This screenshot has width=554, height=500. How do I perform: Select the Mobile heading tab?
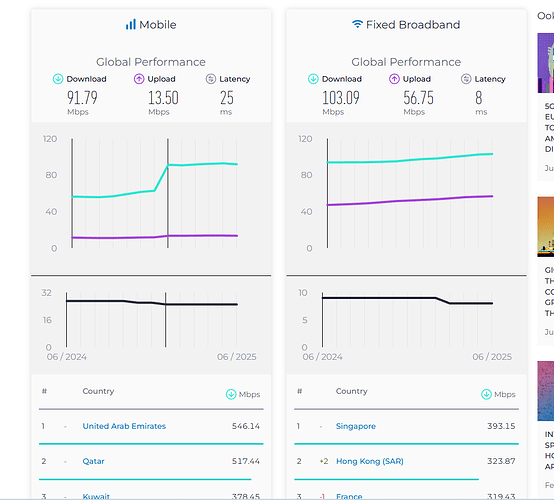(151, 25)
